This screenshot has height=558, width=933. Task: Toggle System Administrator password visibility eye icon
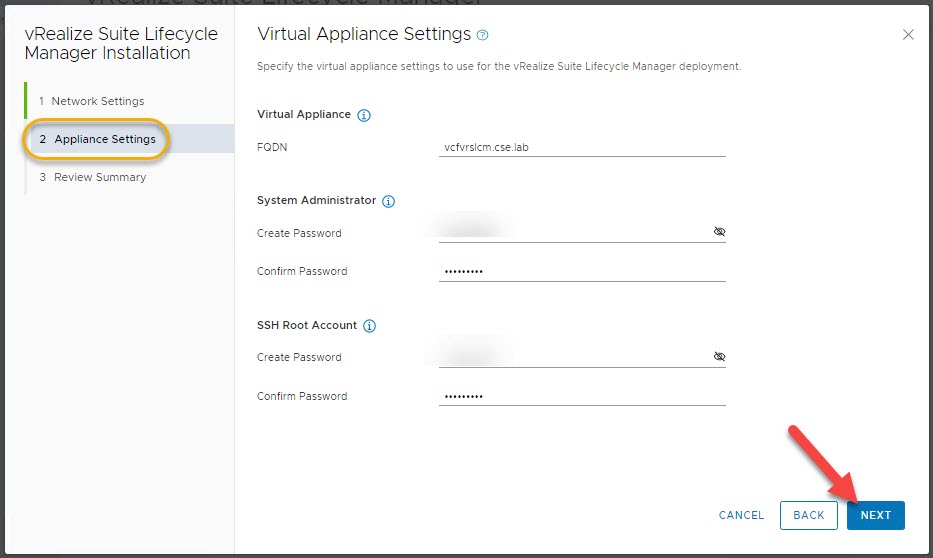(719, 232)
